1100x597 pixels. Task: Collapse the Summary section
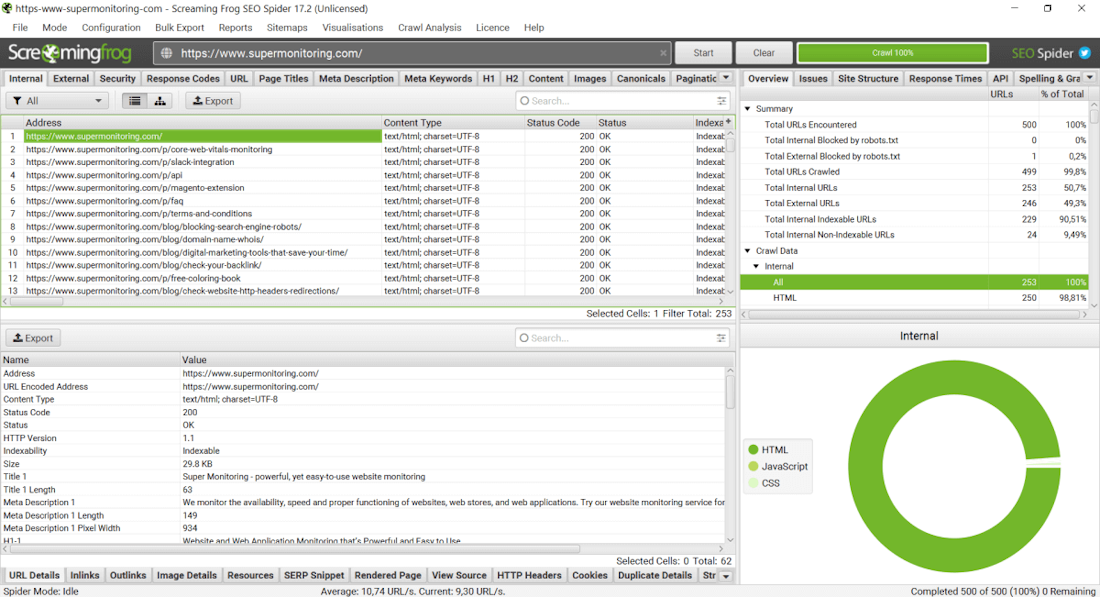747,109
